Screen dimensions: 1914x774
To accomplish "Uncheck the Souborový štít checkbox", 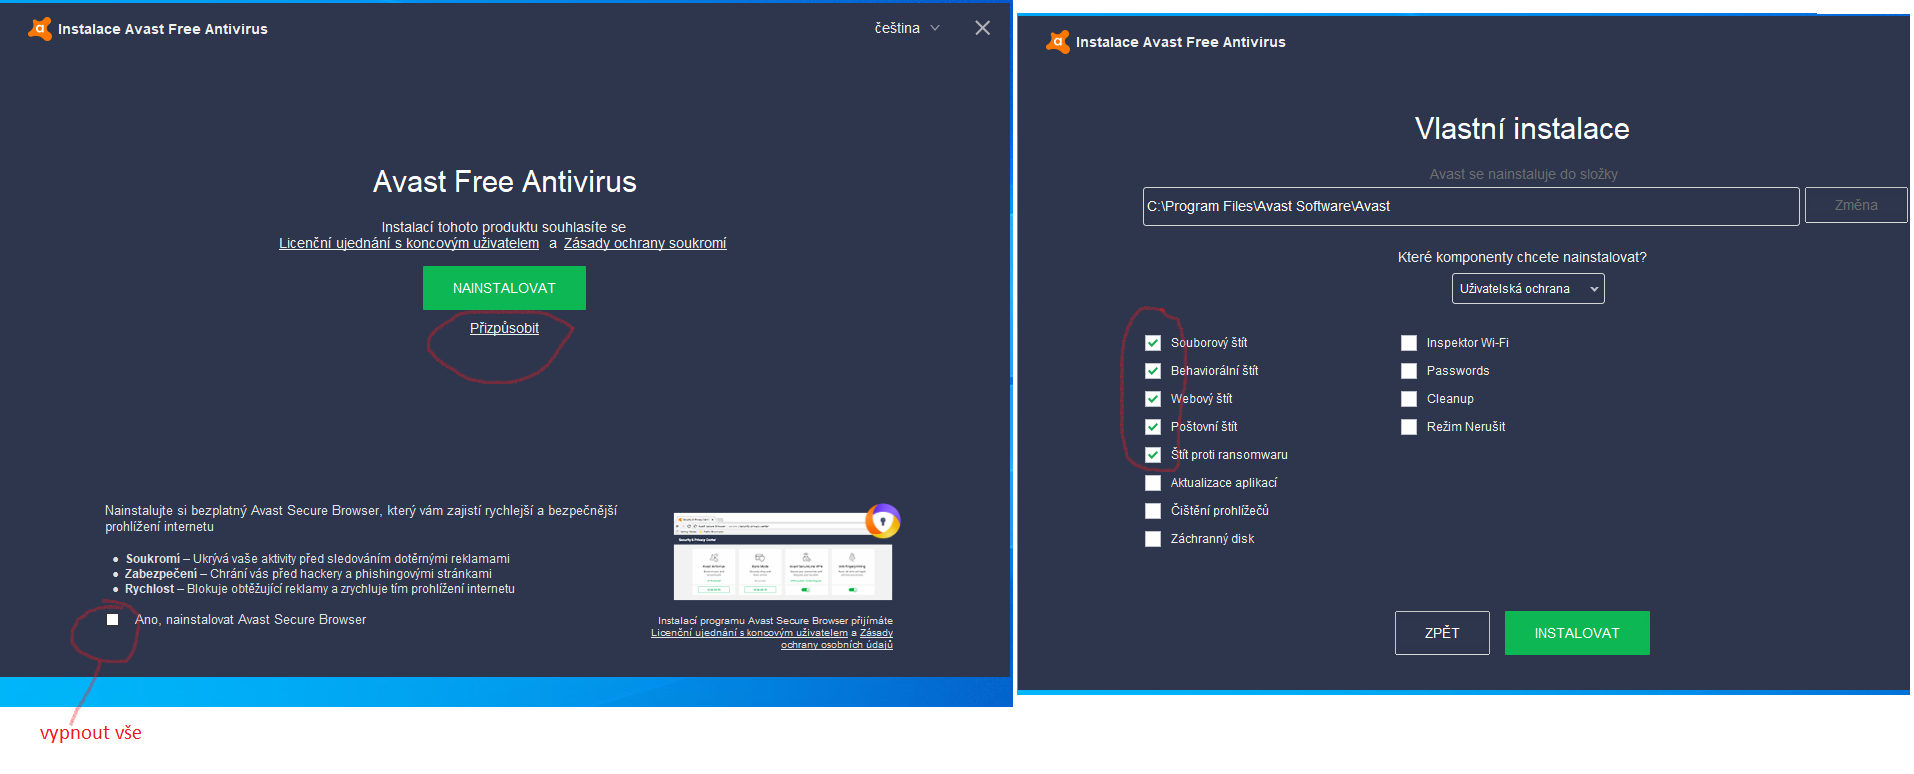I will pos(1153,343).
